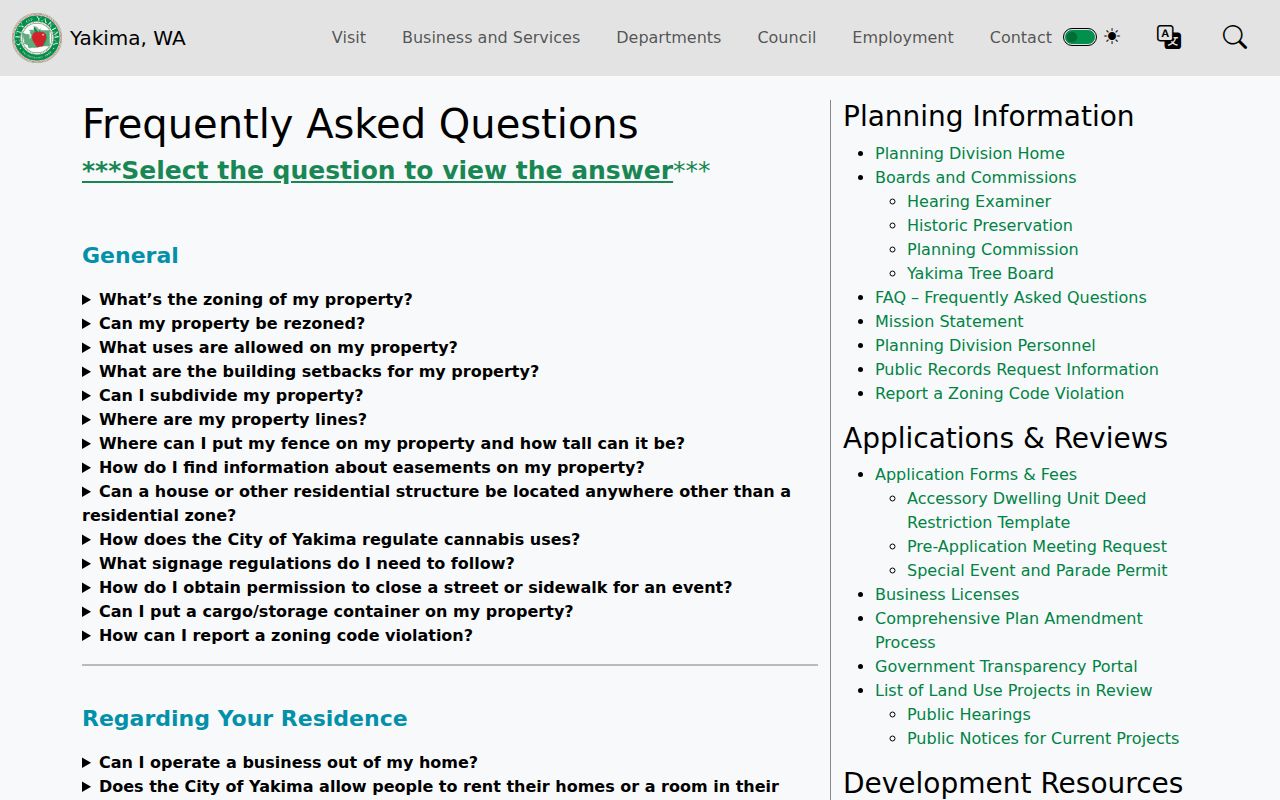
Task: Click the Regarding Your Residence heading
Action: (245, 718)
